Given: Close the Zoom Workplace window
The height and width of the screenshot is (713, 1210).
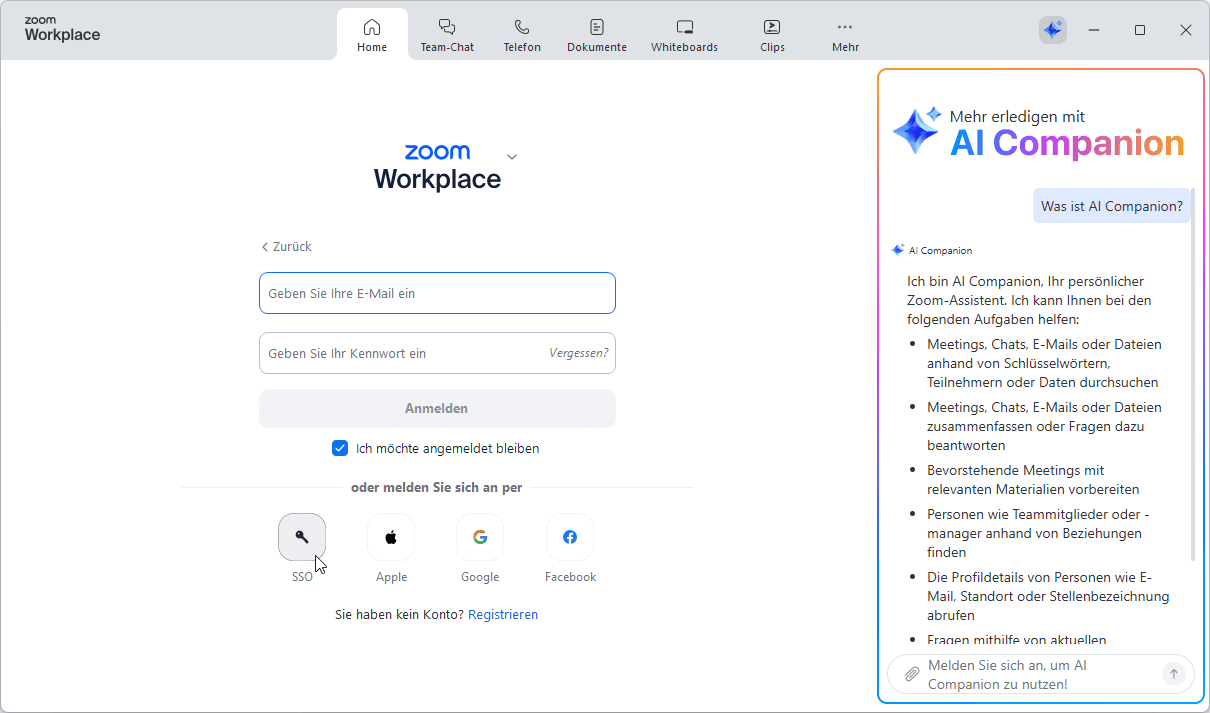Looking at the screenshot, I should pos(1186,30).
